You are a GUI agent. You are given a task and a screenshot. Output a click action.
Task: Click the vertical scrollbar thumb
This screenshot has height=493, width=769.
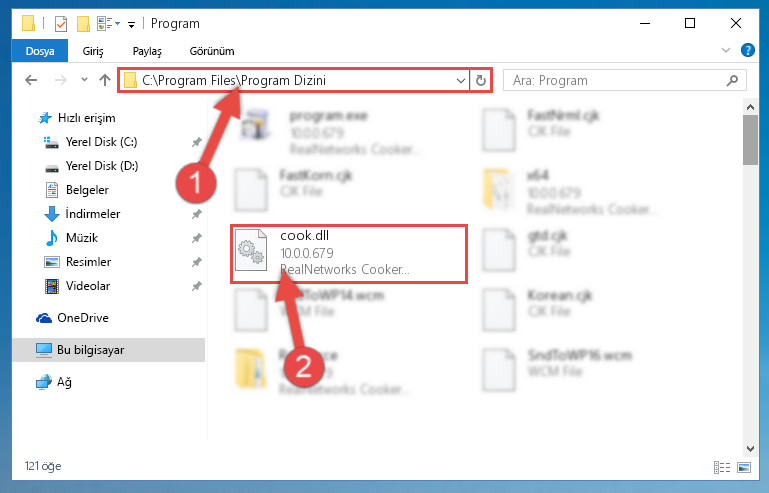point(750,140)
